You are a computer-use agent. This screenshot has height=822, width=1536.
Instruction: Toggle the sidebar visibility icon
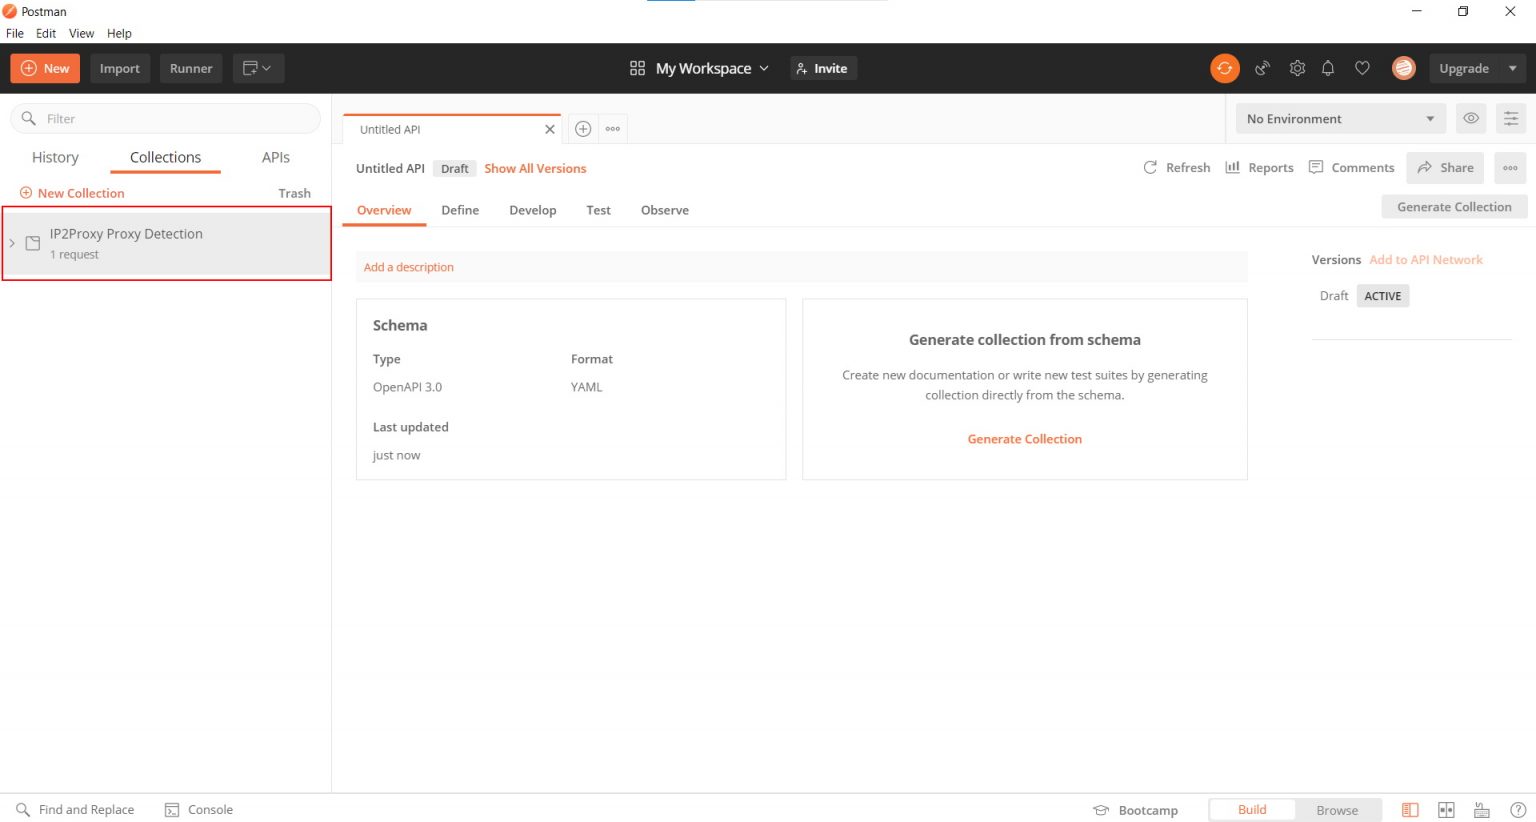pos(1410,810)
